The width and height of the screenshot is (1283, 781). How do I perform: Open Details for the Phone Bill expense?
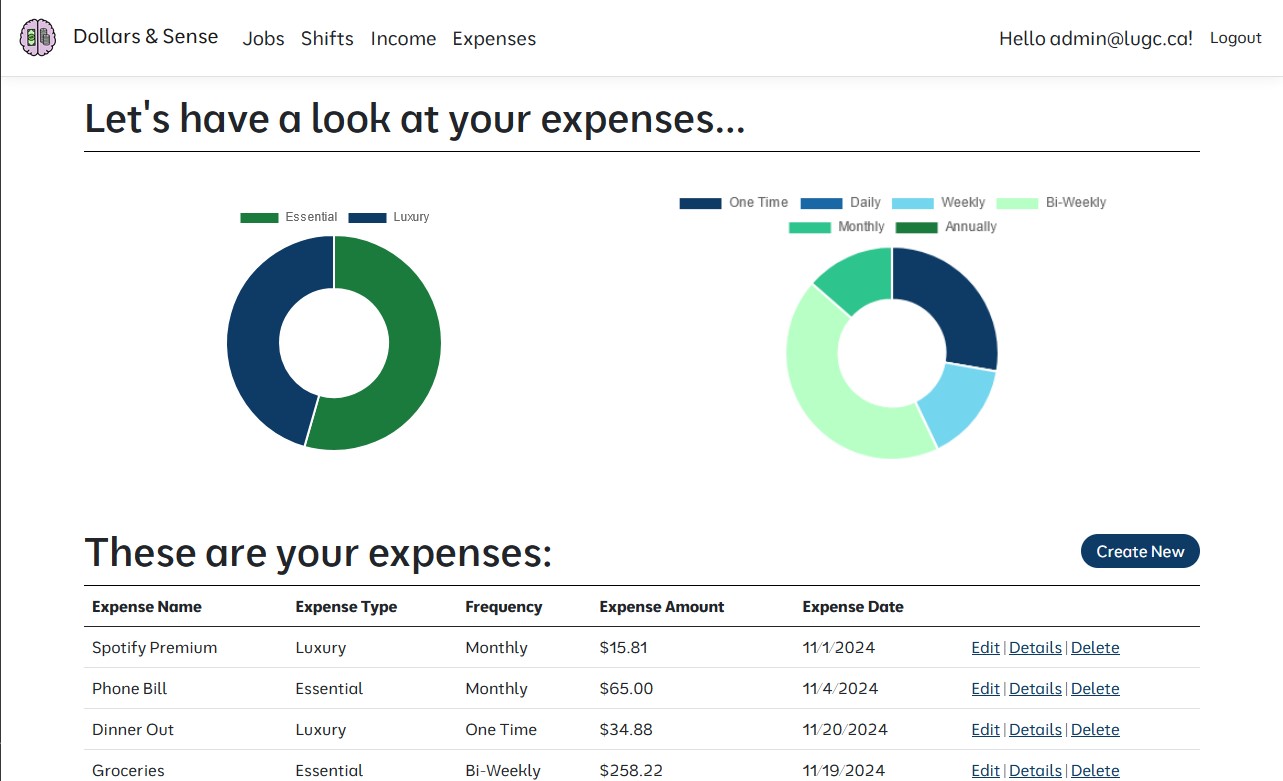point(1035,688)
